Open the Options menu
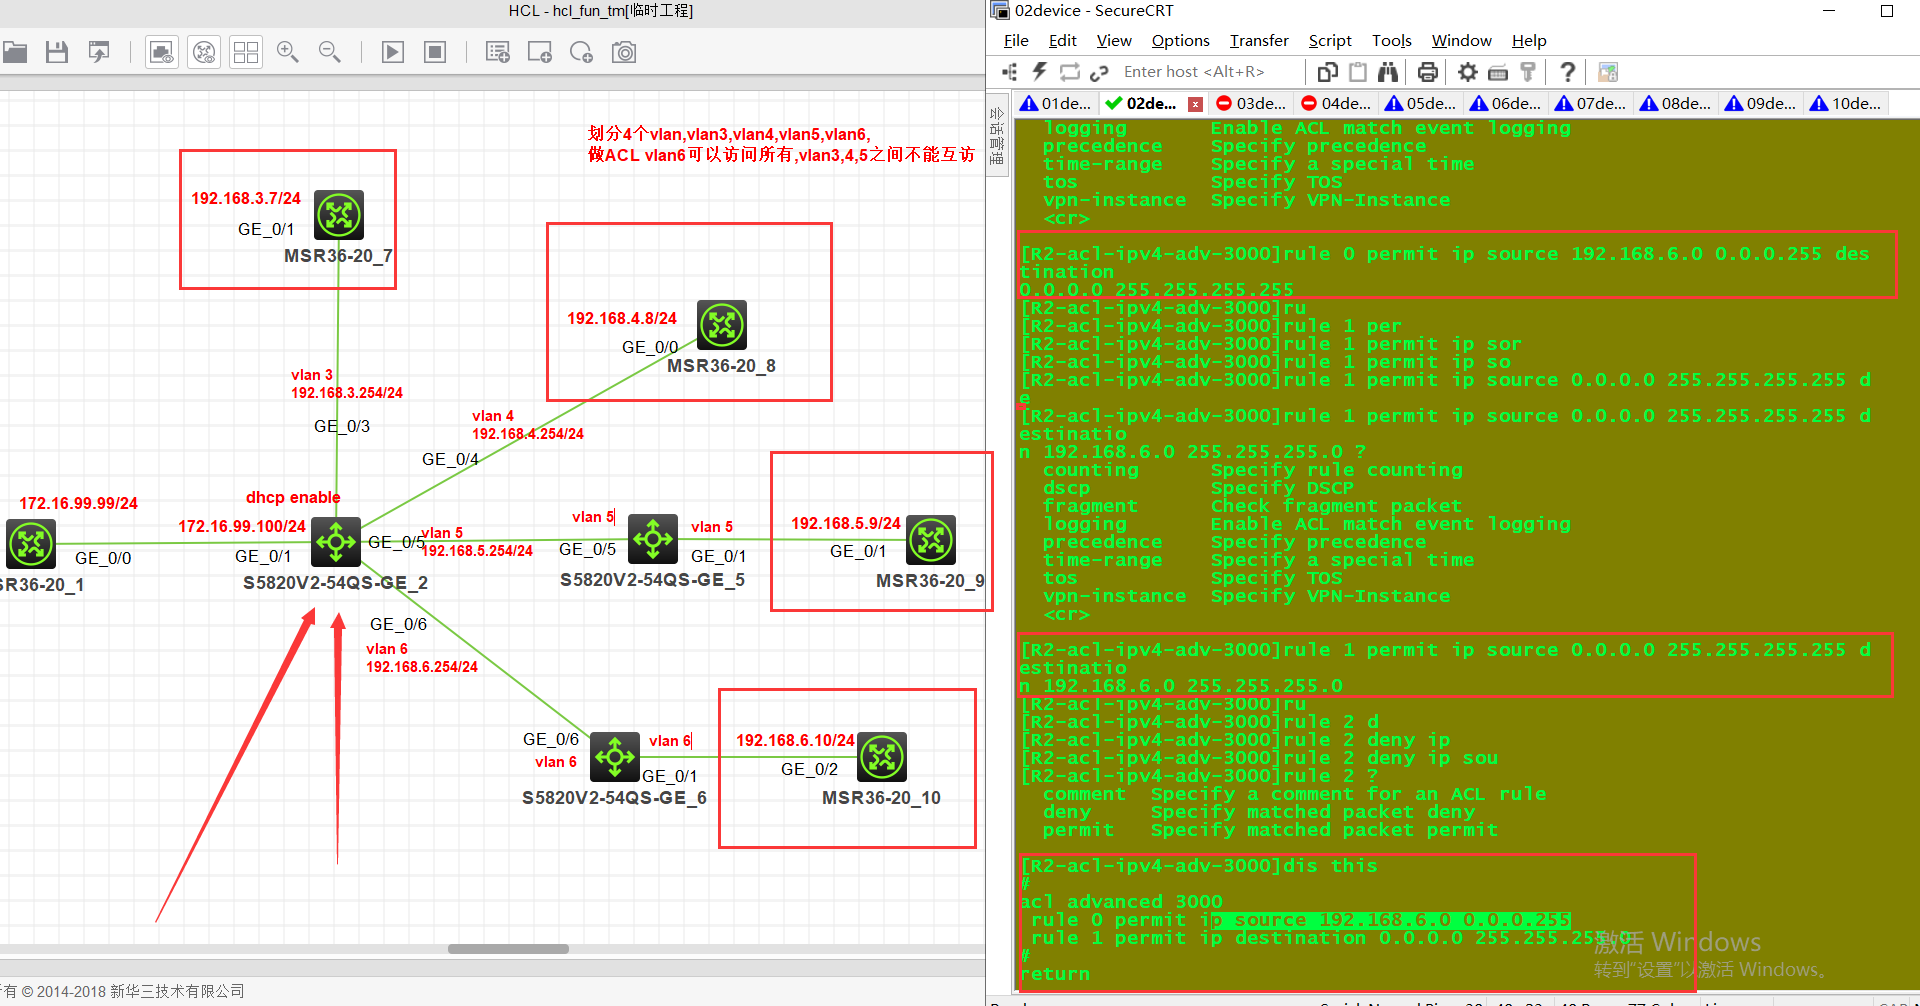 [1180, 40]
